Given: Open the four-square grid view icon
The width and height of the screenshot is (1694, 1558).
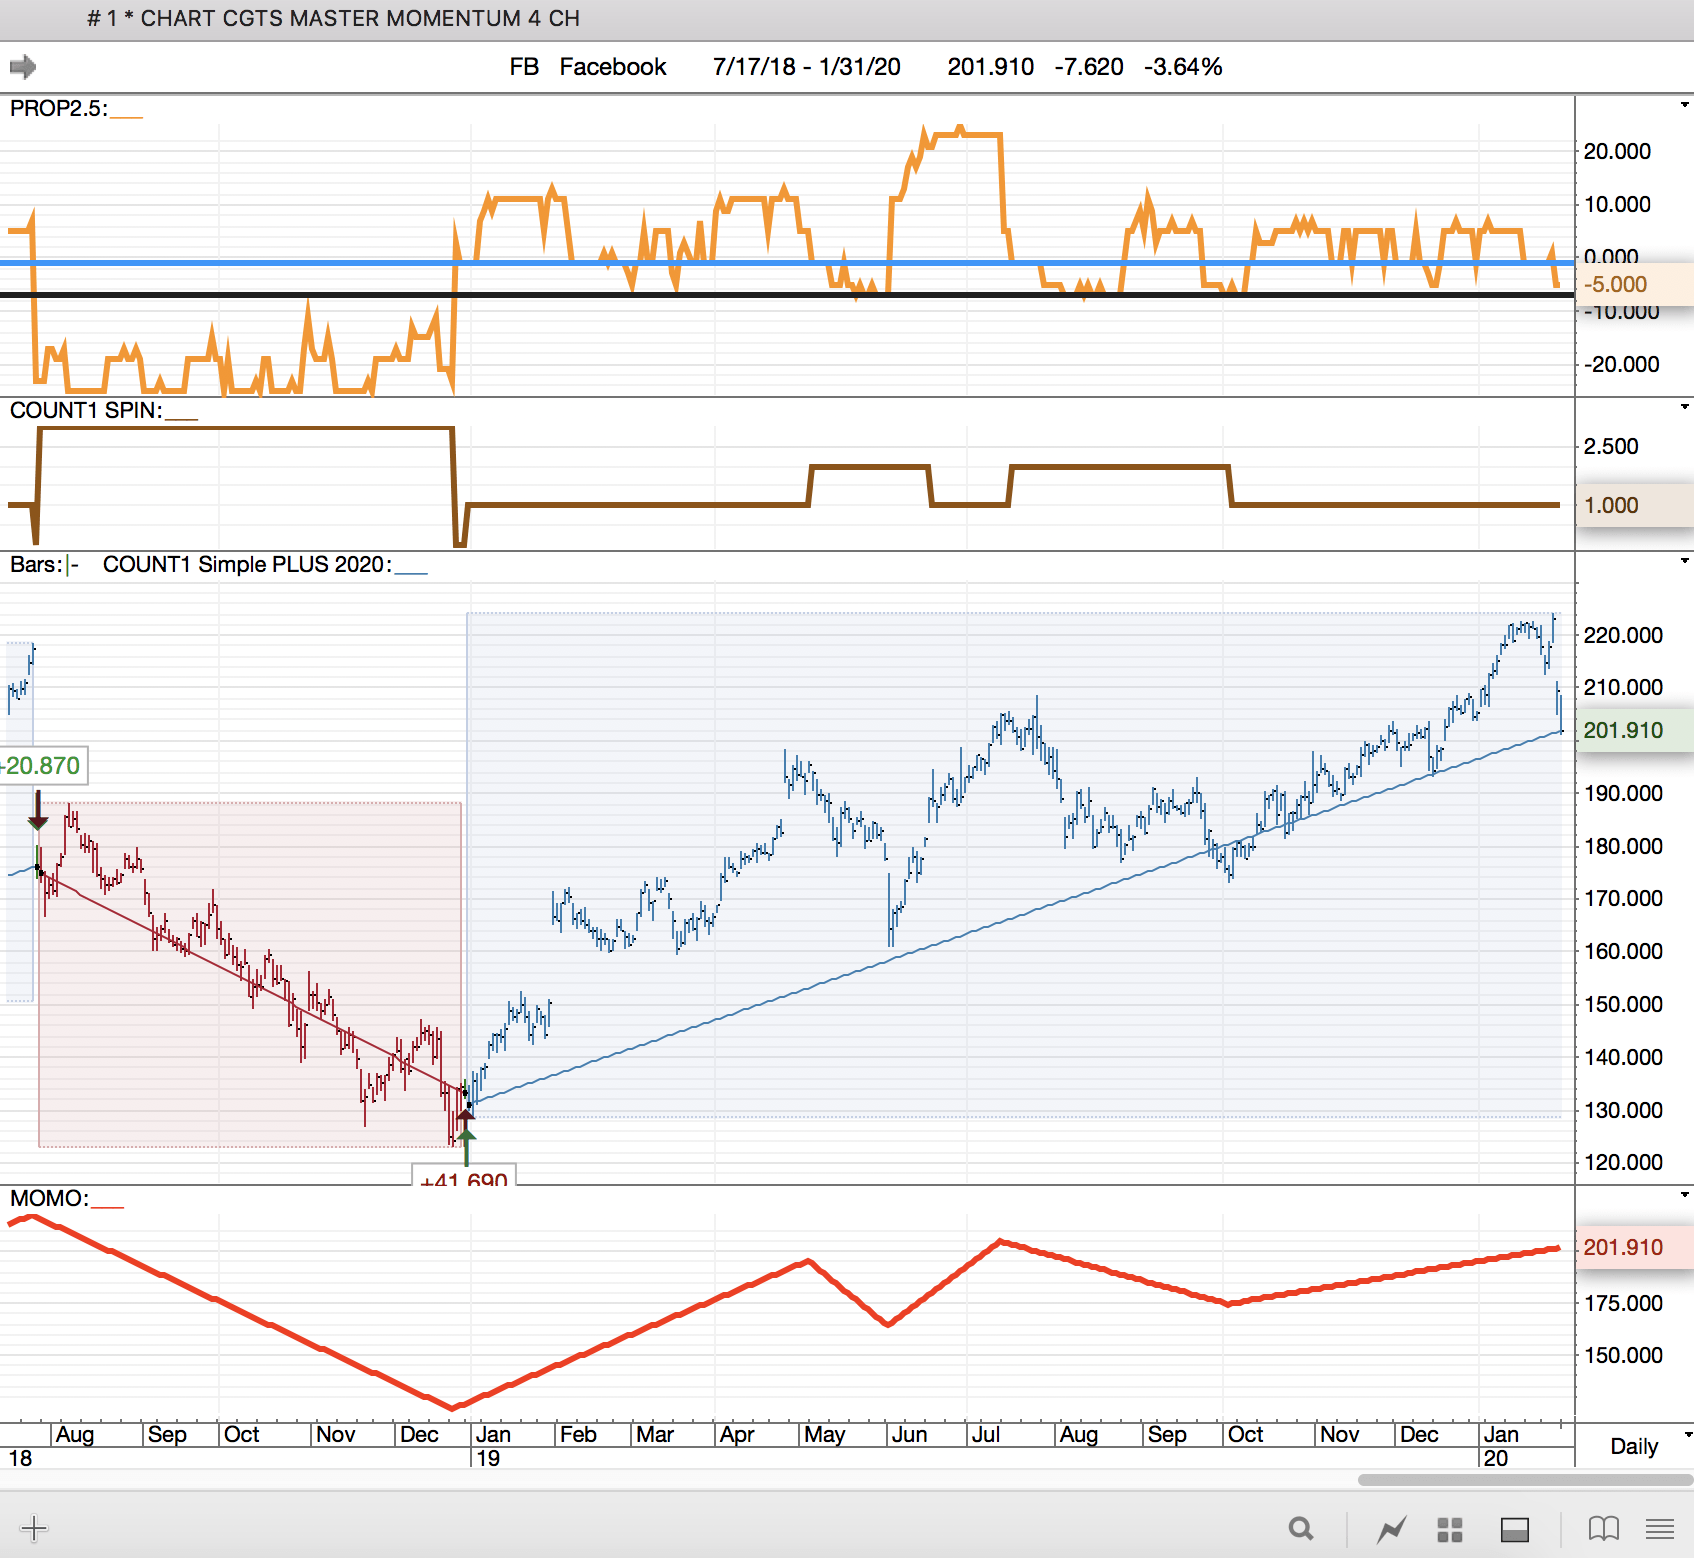Looking at the screenshot, I should click(1449, 1529).
